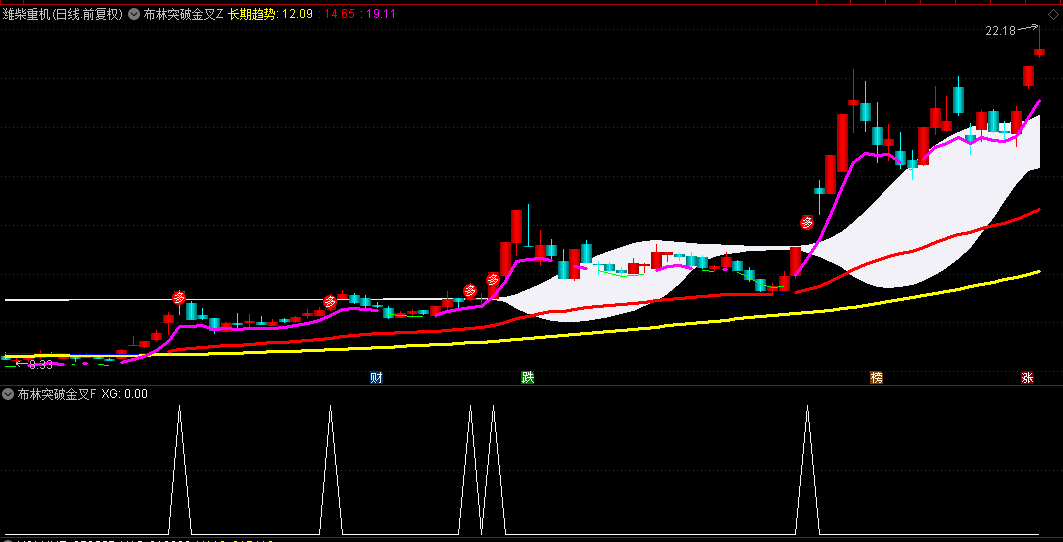Expand the 布林突破金叉F indicator dropdown arrow
The width and height of the screenshot is (1063, 542).
(9, 393)
